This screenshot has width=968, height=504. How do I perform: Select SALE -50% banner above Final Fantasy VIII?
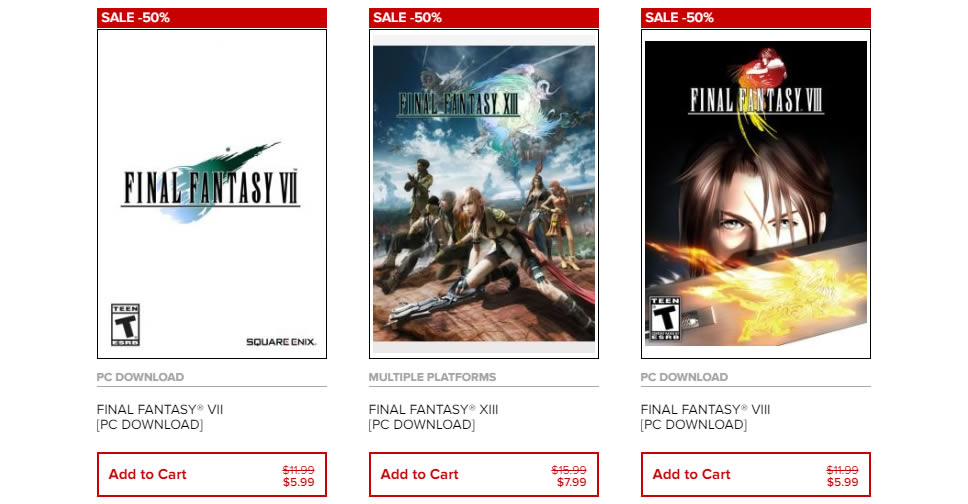(x=756, y=18)
